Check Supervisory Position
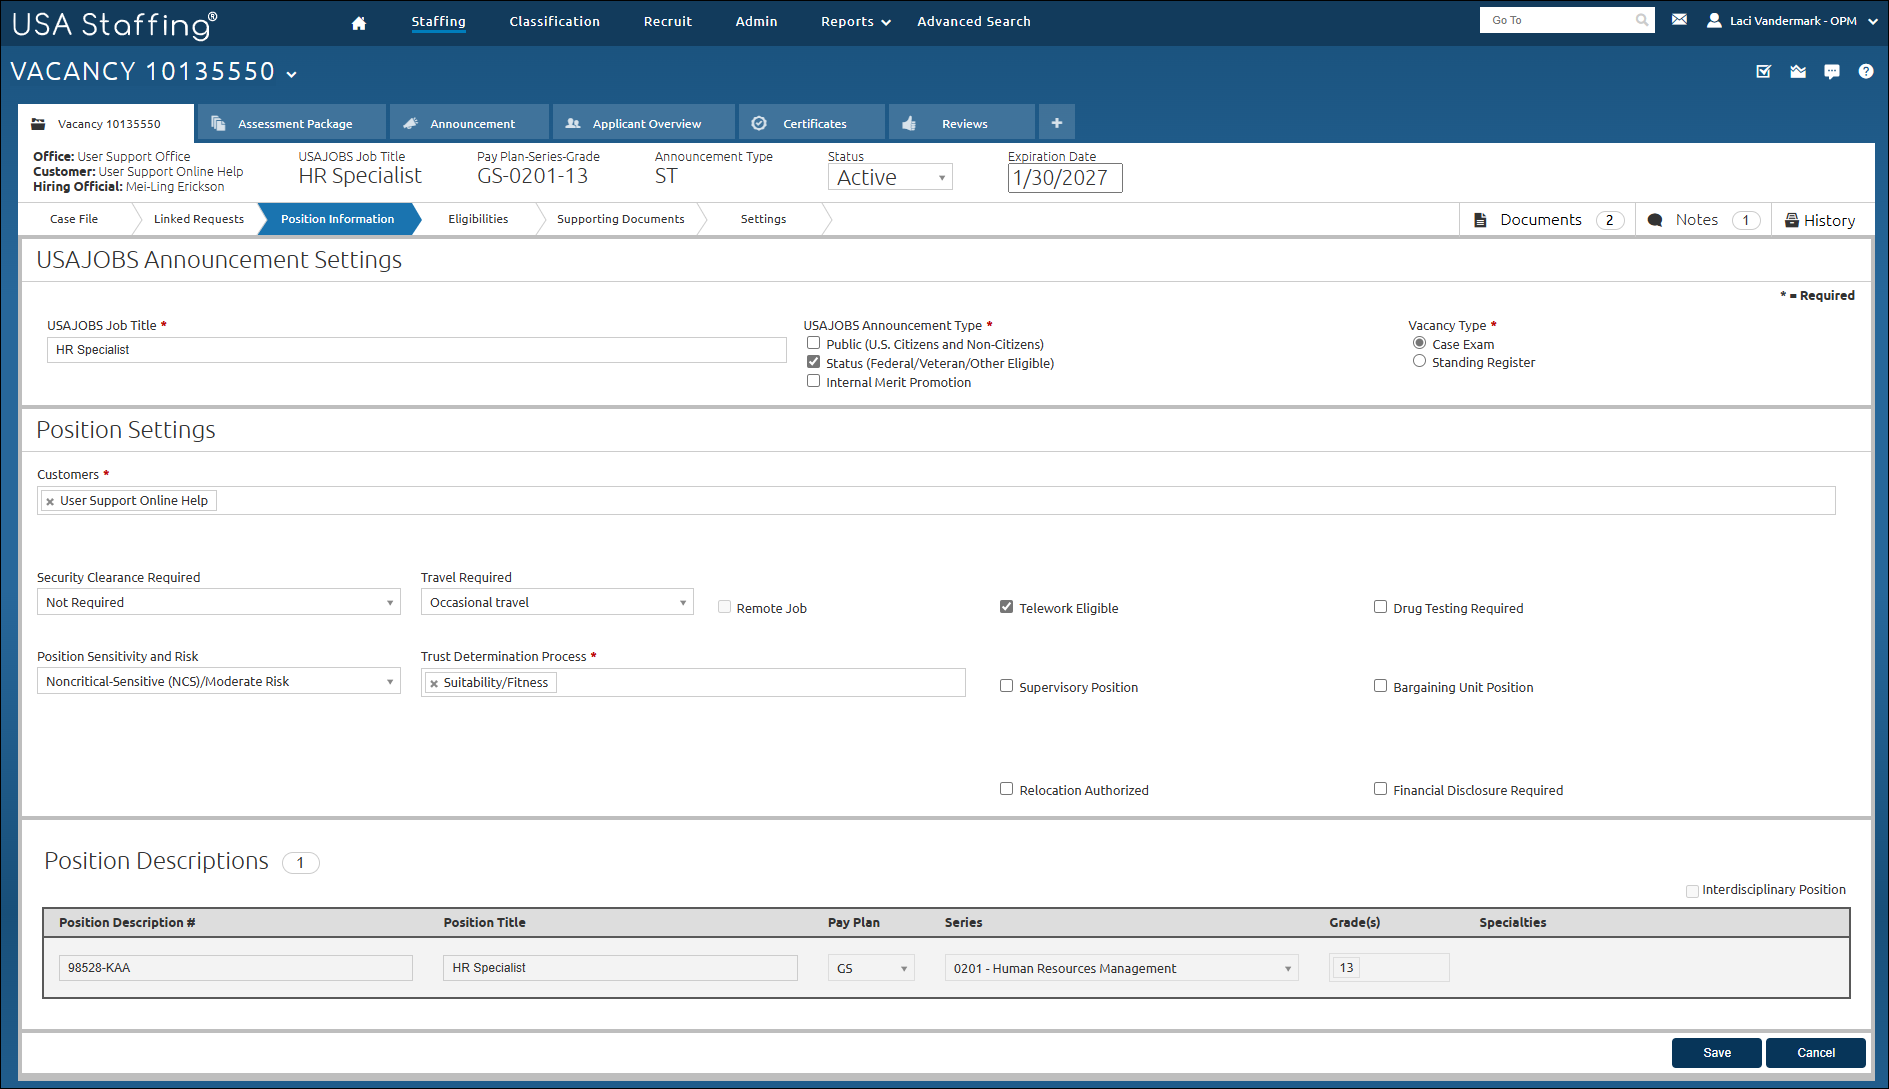Viewport: 1889px width, 1089px height. click(1007, 686)
